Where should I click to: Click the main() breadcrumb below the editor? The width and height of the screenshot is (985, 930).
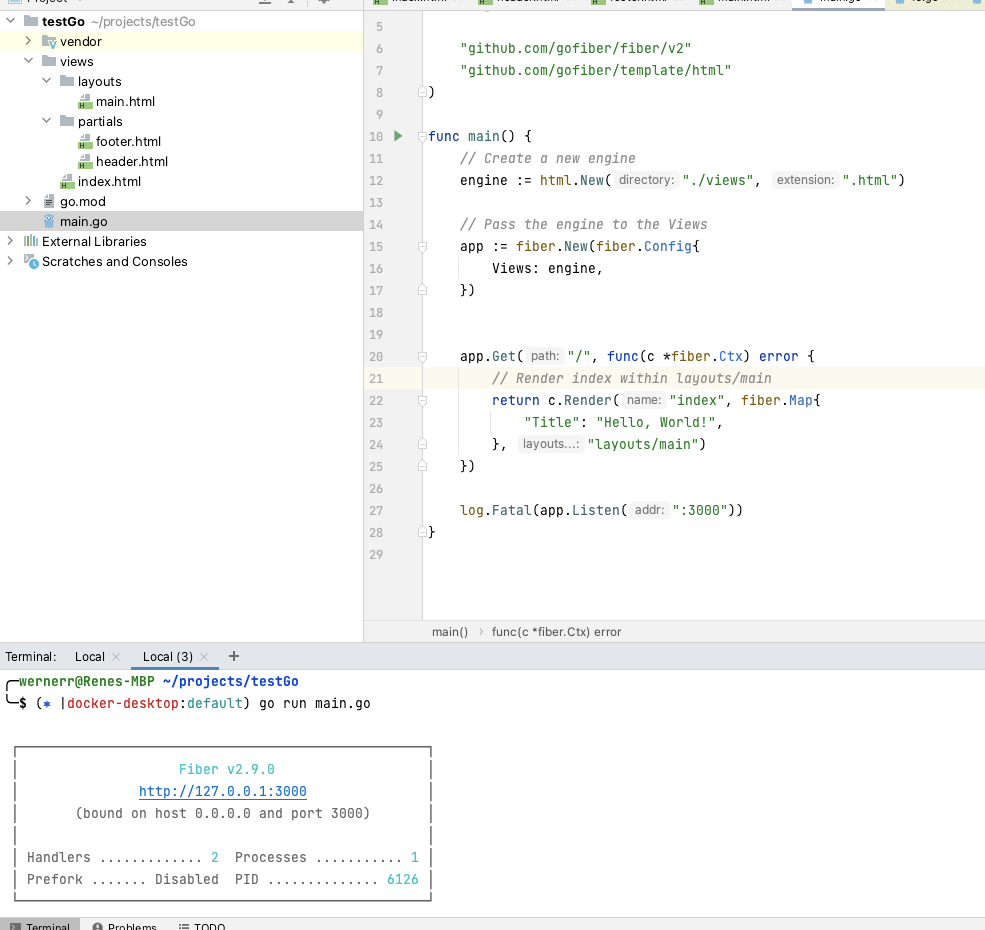(x=449, y=631)
